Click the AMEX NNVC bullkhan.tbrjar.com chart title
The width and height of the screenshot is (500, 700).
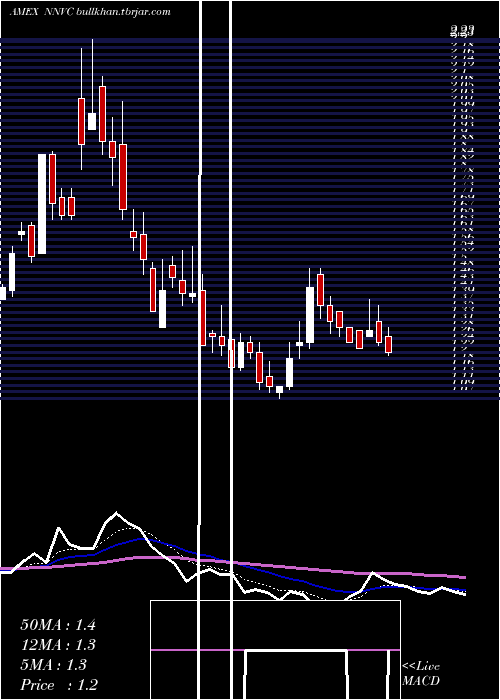tap(90, 12)
